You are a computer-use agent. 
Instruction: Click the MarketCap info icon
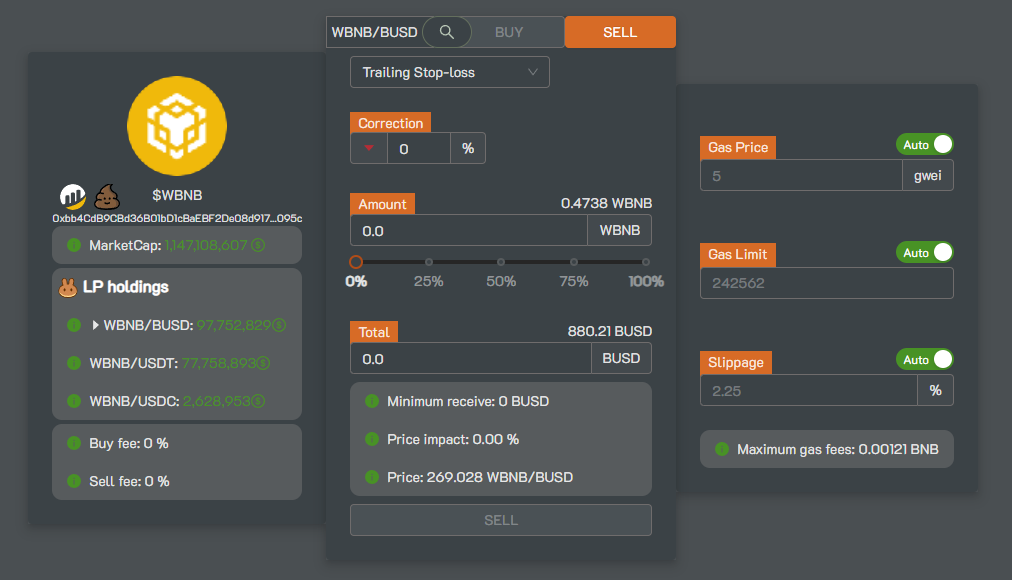pos(73,245)
